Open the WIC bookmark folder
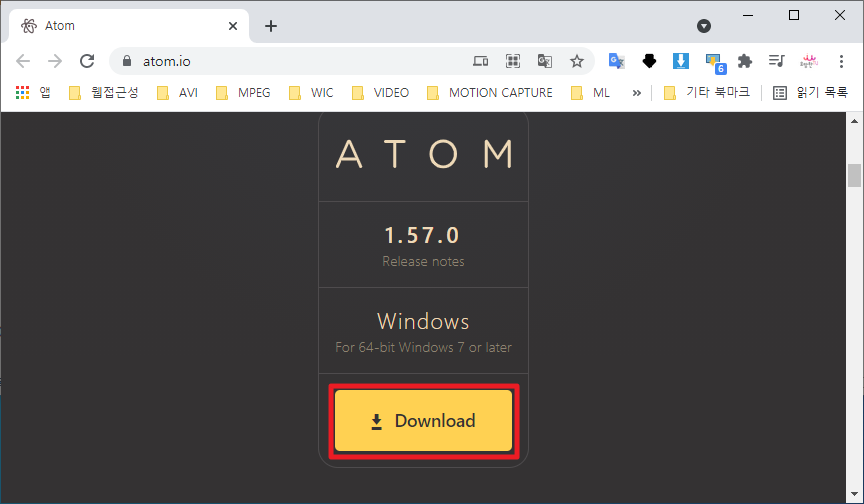 pyautogui.click(x=311, y=92)
